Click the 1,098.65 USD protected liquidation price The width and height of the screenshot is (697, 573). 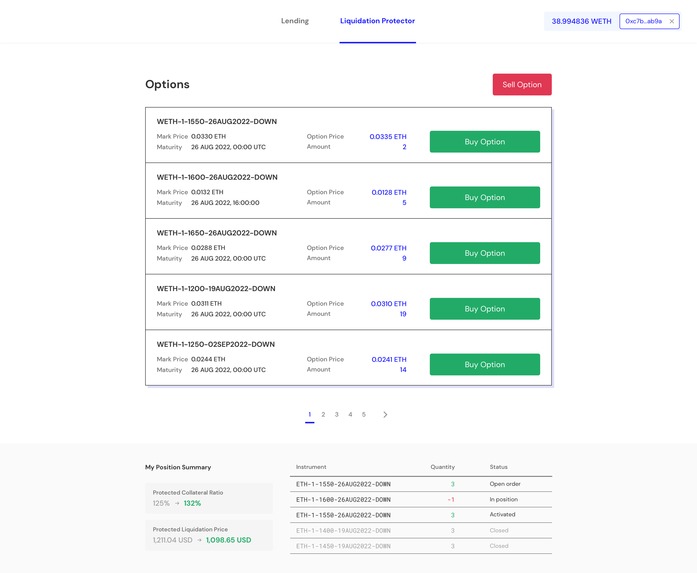(228, 540)
